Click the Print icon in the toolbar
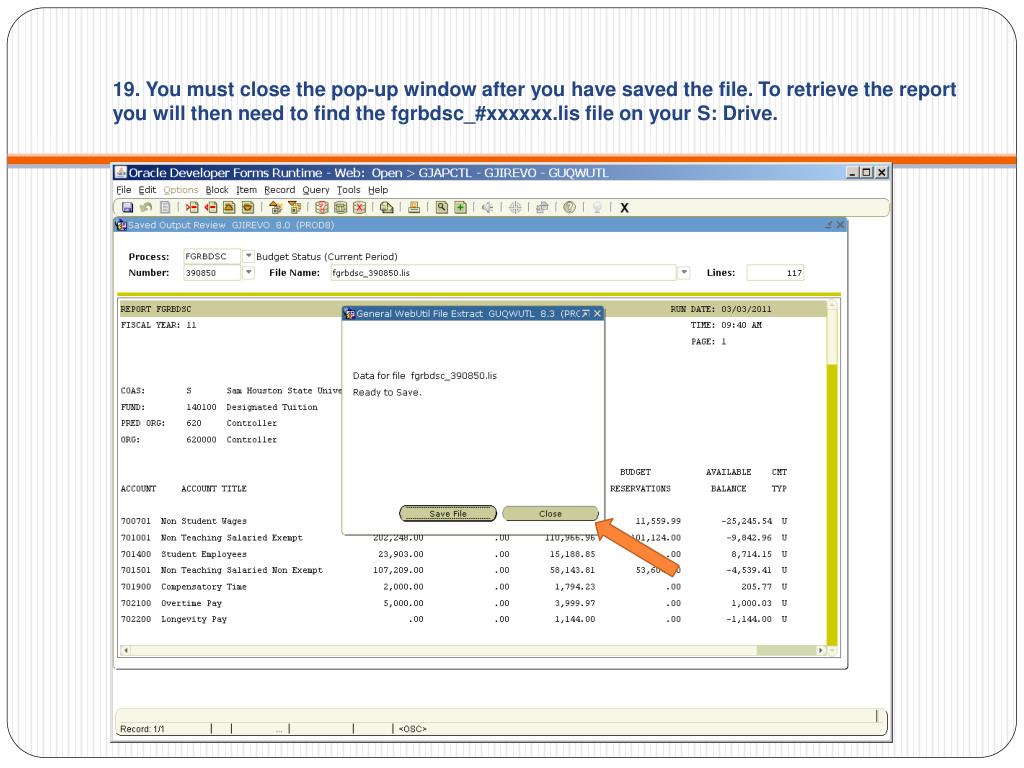This screenshot has height=768, width=1024. tap(413, 208)
